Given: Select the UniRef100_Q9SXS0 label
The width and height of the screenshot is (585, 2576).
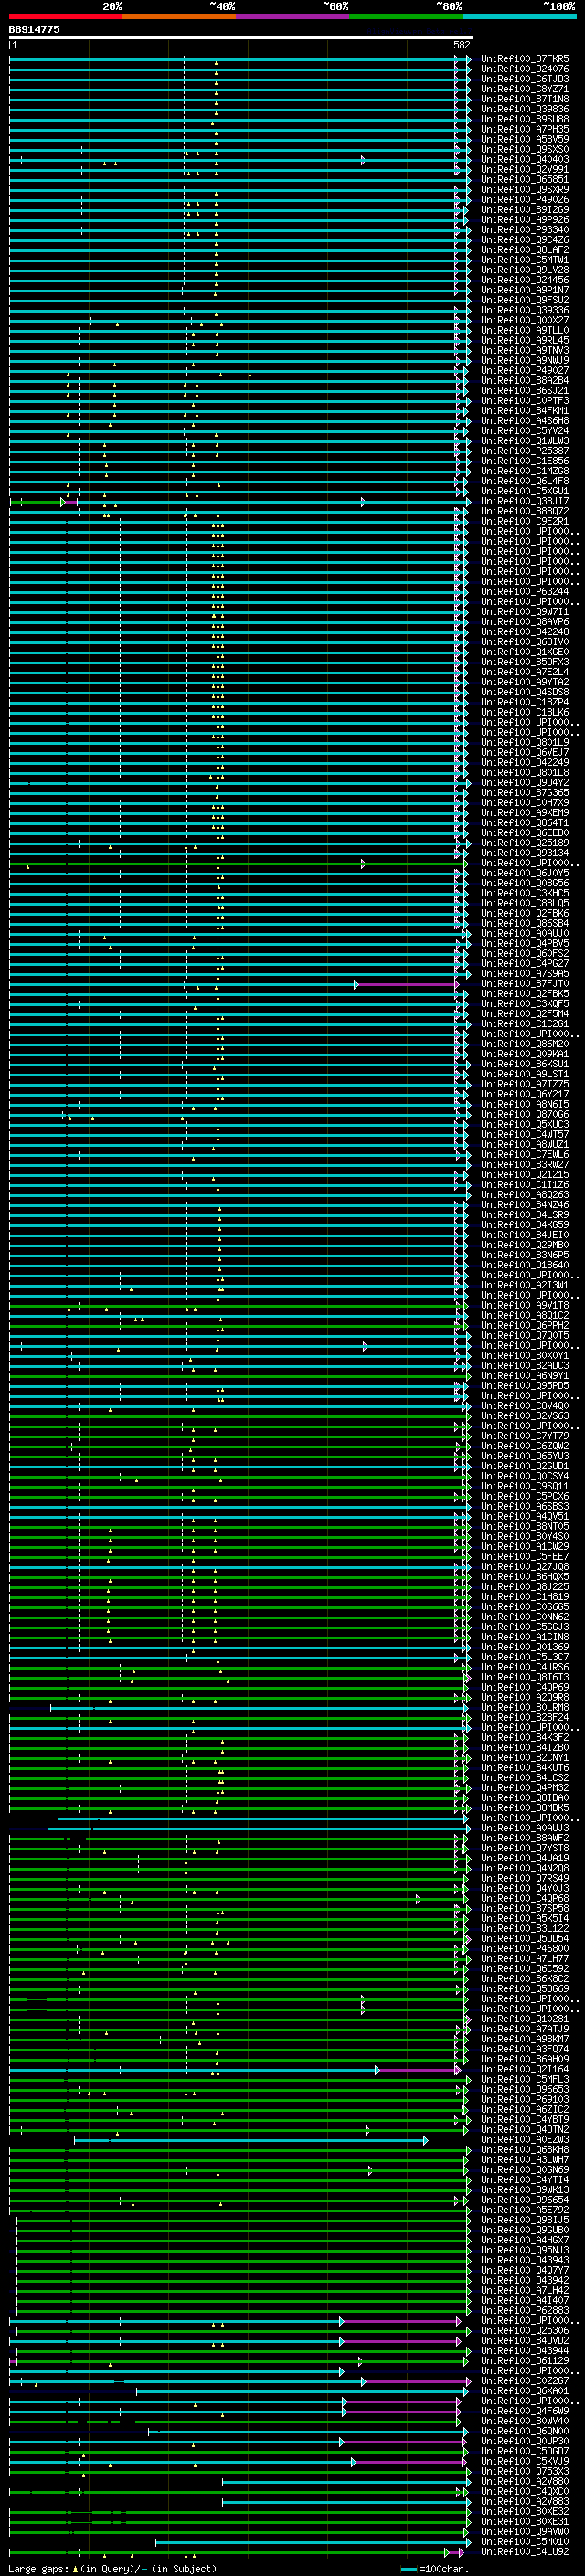Looking at the screenshot, I should [525, 150].
